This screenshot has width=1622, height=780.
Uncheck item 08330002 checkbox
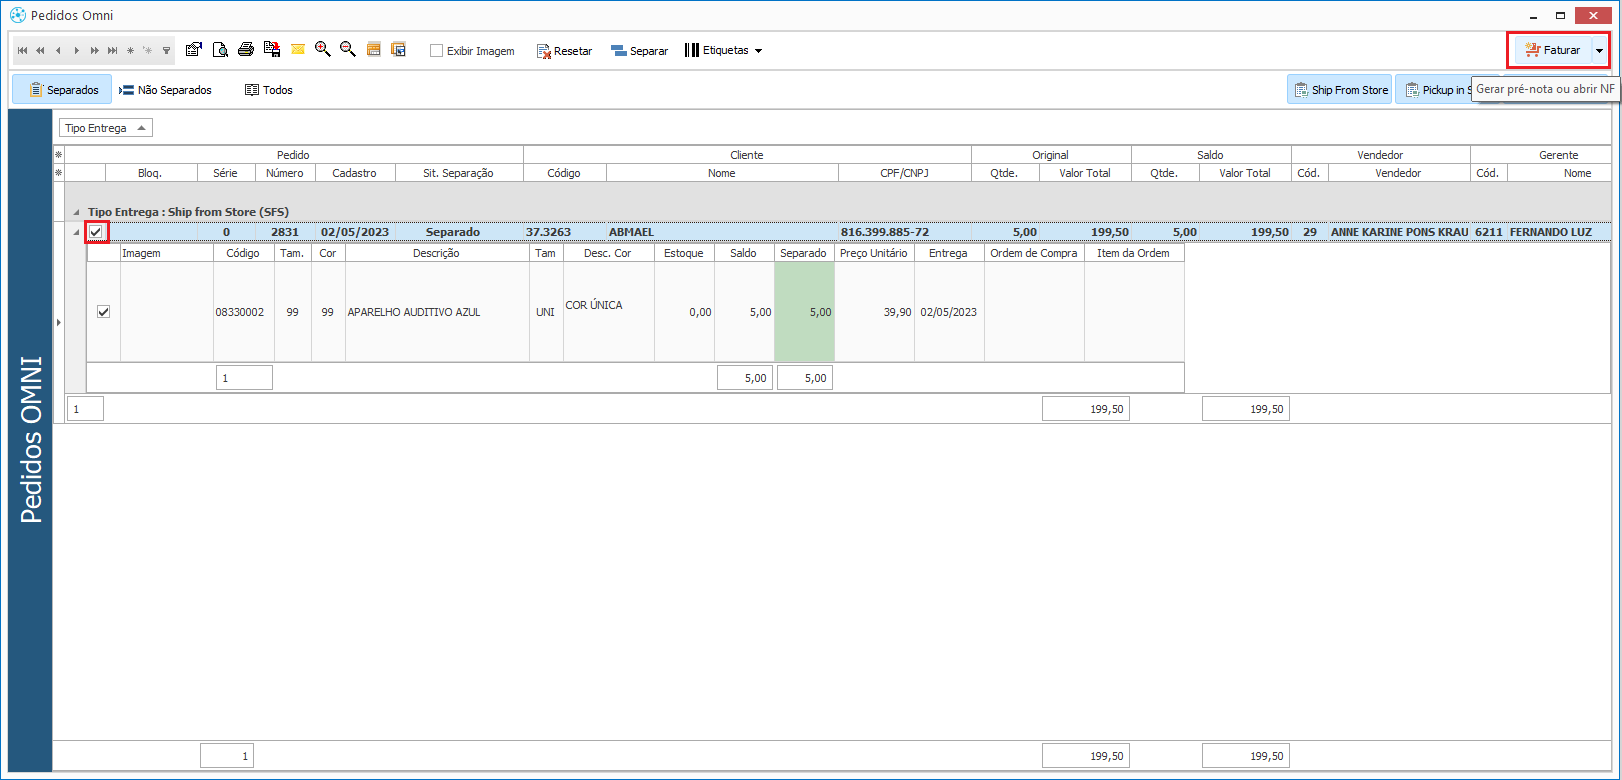click(103, 312)
